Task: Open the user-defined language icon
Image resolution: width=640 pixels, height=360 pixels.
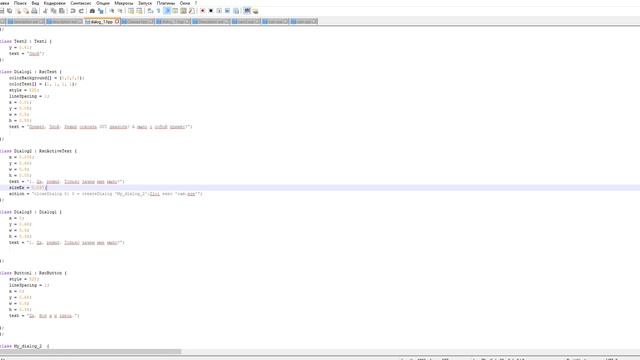Action: pos(175,11)
